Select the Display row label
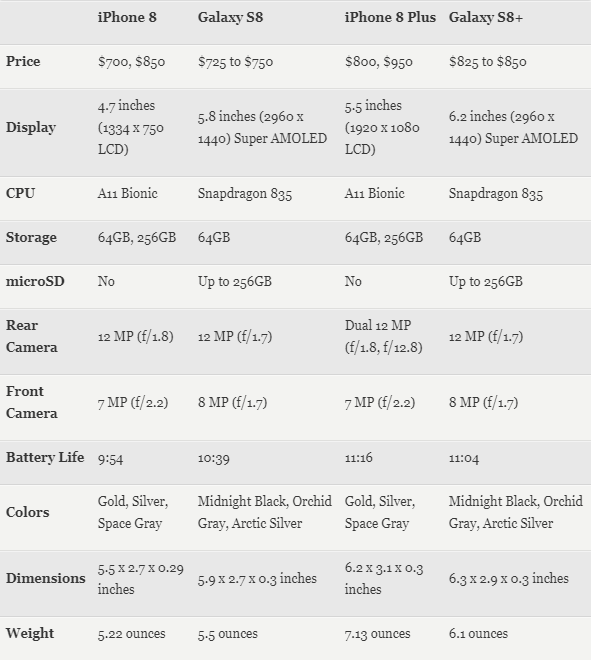This screenshot has height=662, width=591. pos(31,128)
